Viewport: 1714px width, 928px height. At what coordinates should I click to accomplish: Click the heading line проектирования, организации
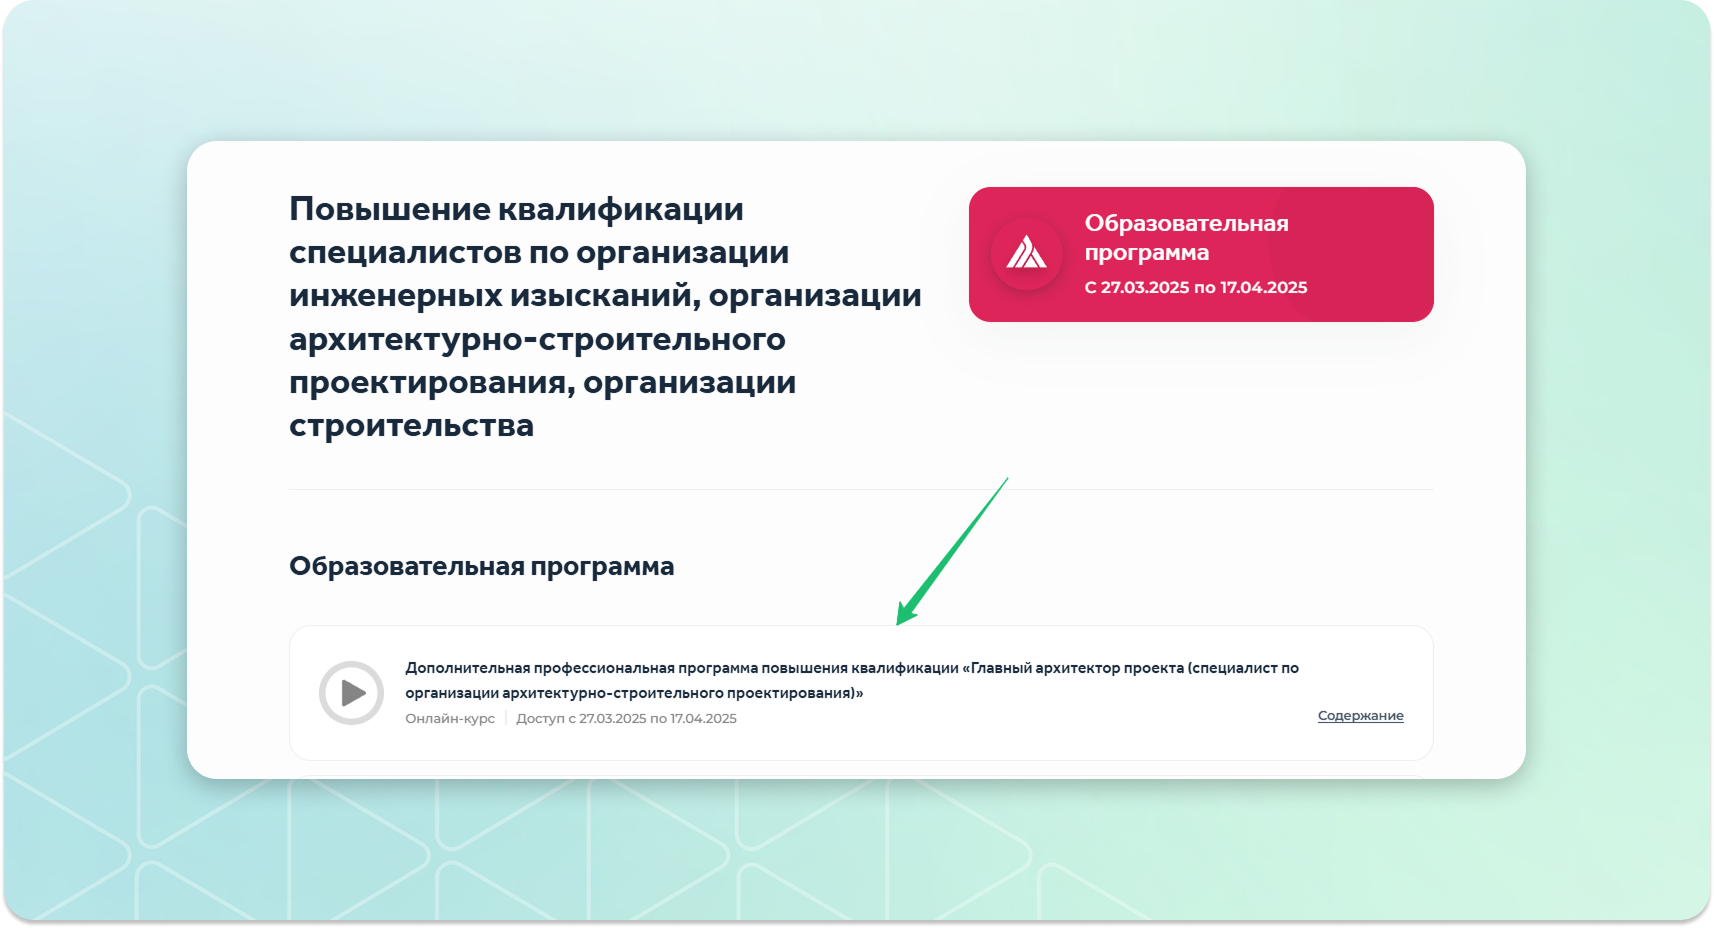coord(542,383)
